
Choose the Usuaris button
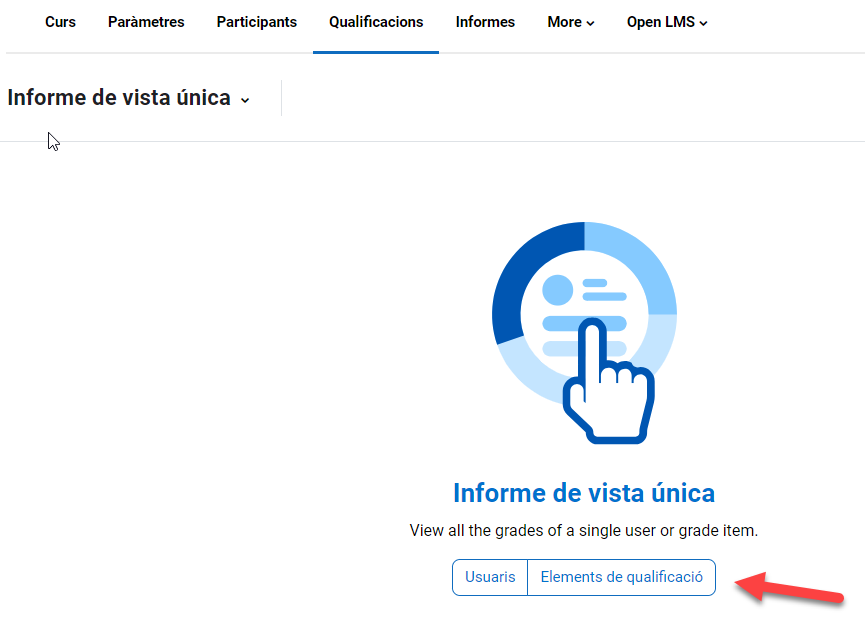pos(490,577)
